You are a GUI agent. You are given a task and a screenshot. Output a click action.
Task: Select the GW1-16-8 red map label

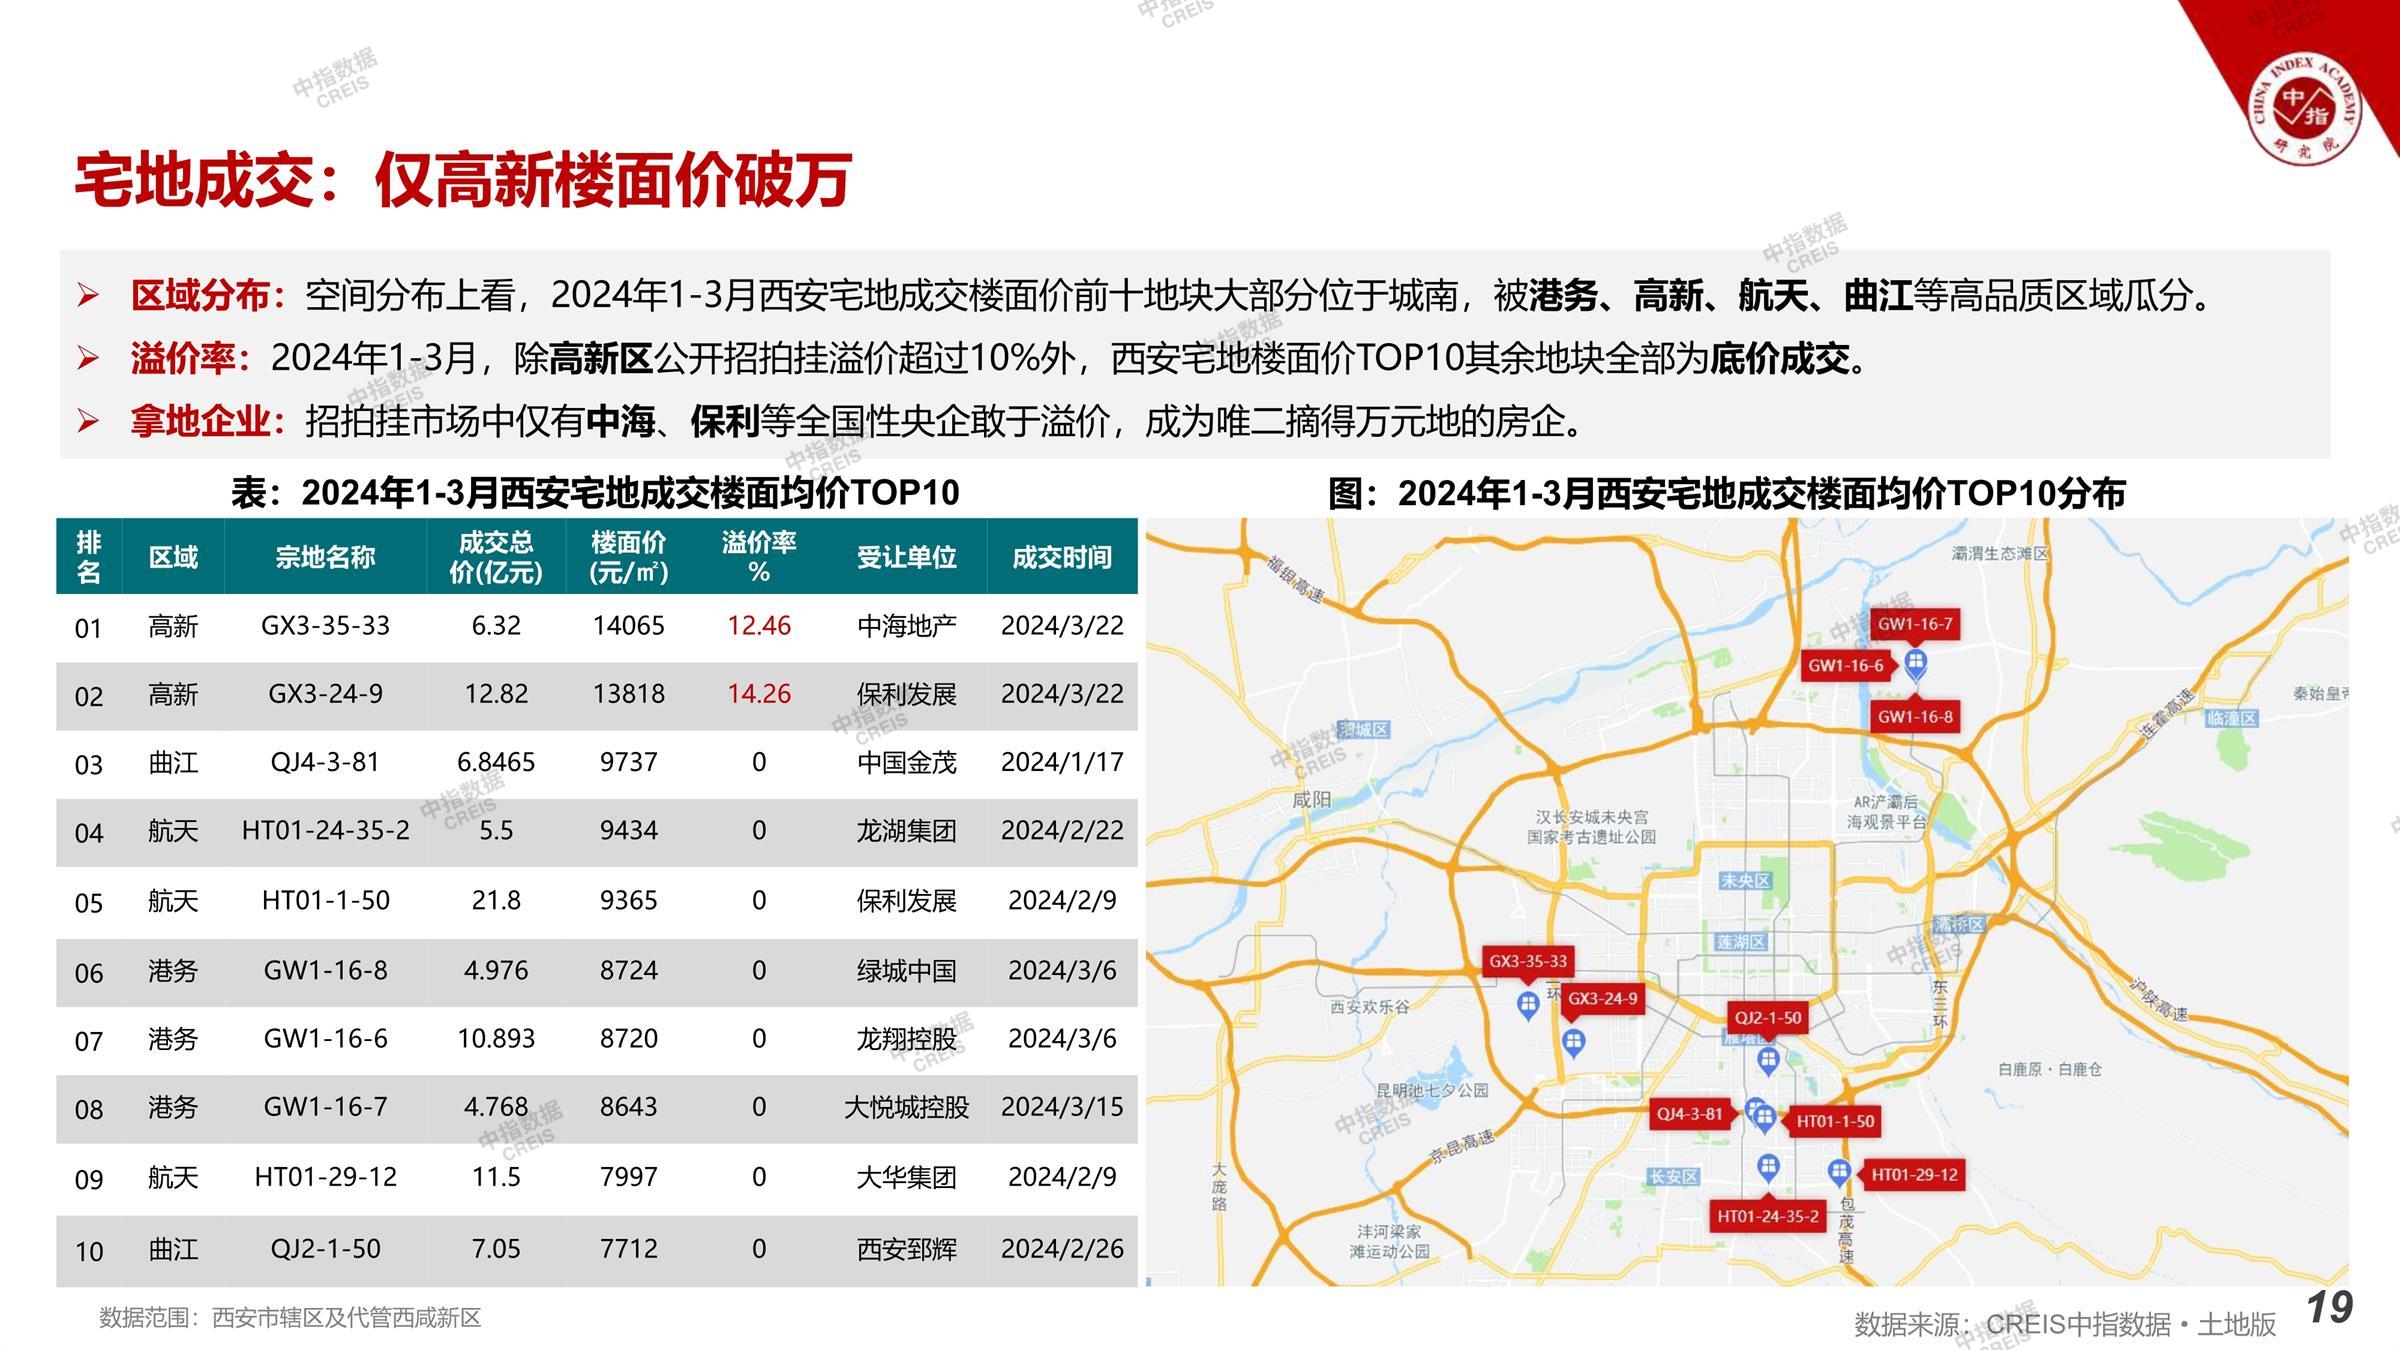click(1914, 716)
